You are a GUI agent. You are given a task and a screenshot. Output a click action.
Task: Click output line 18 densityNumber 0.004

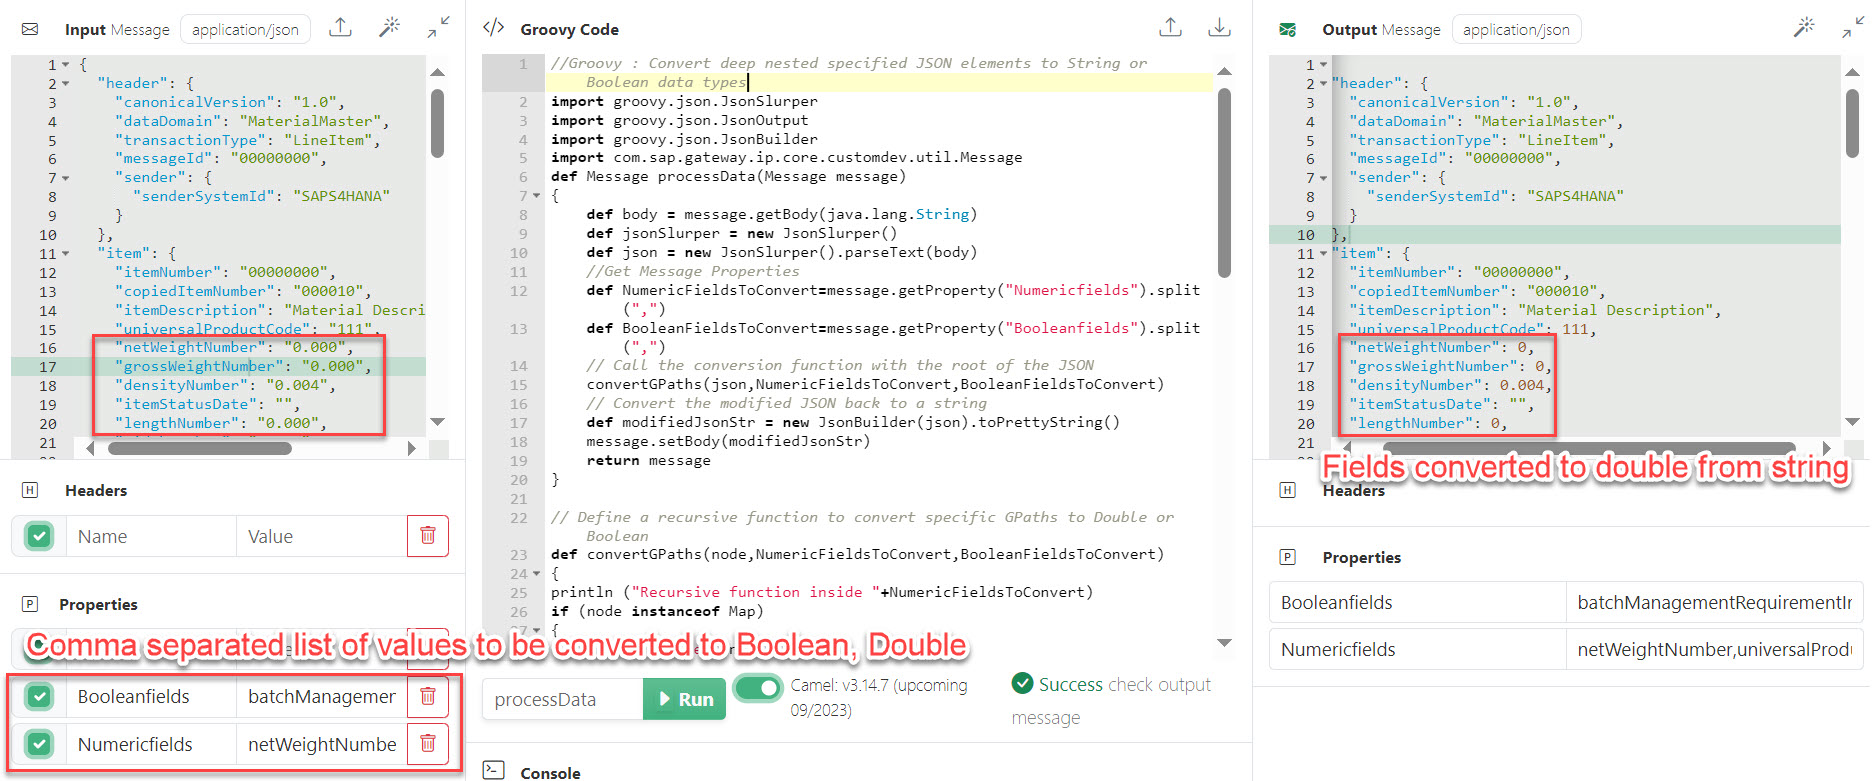click(x=1449, y=385)
